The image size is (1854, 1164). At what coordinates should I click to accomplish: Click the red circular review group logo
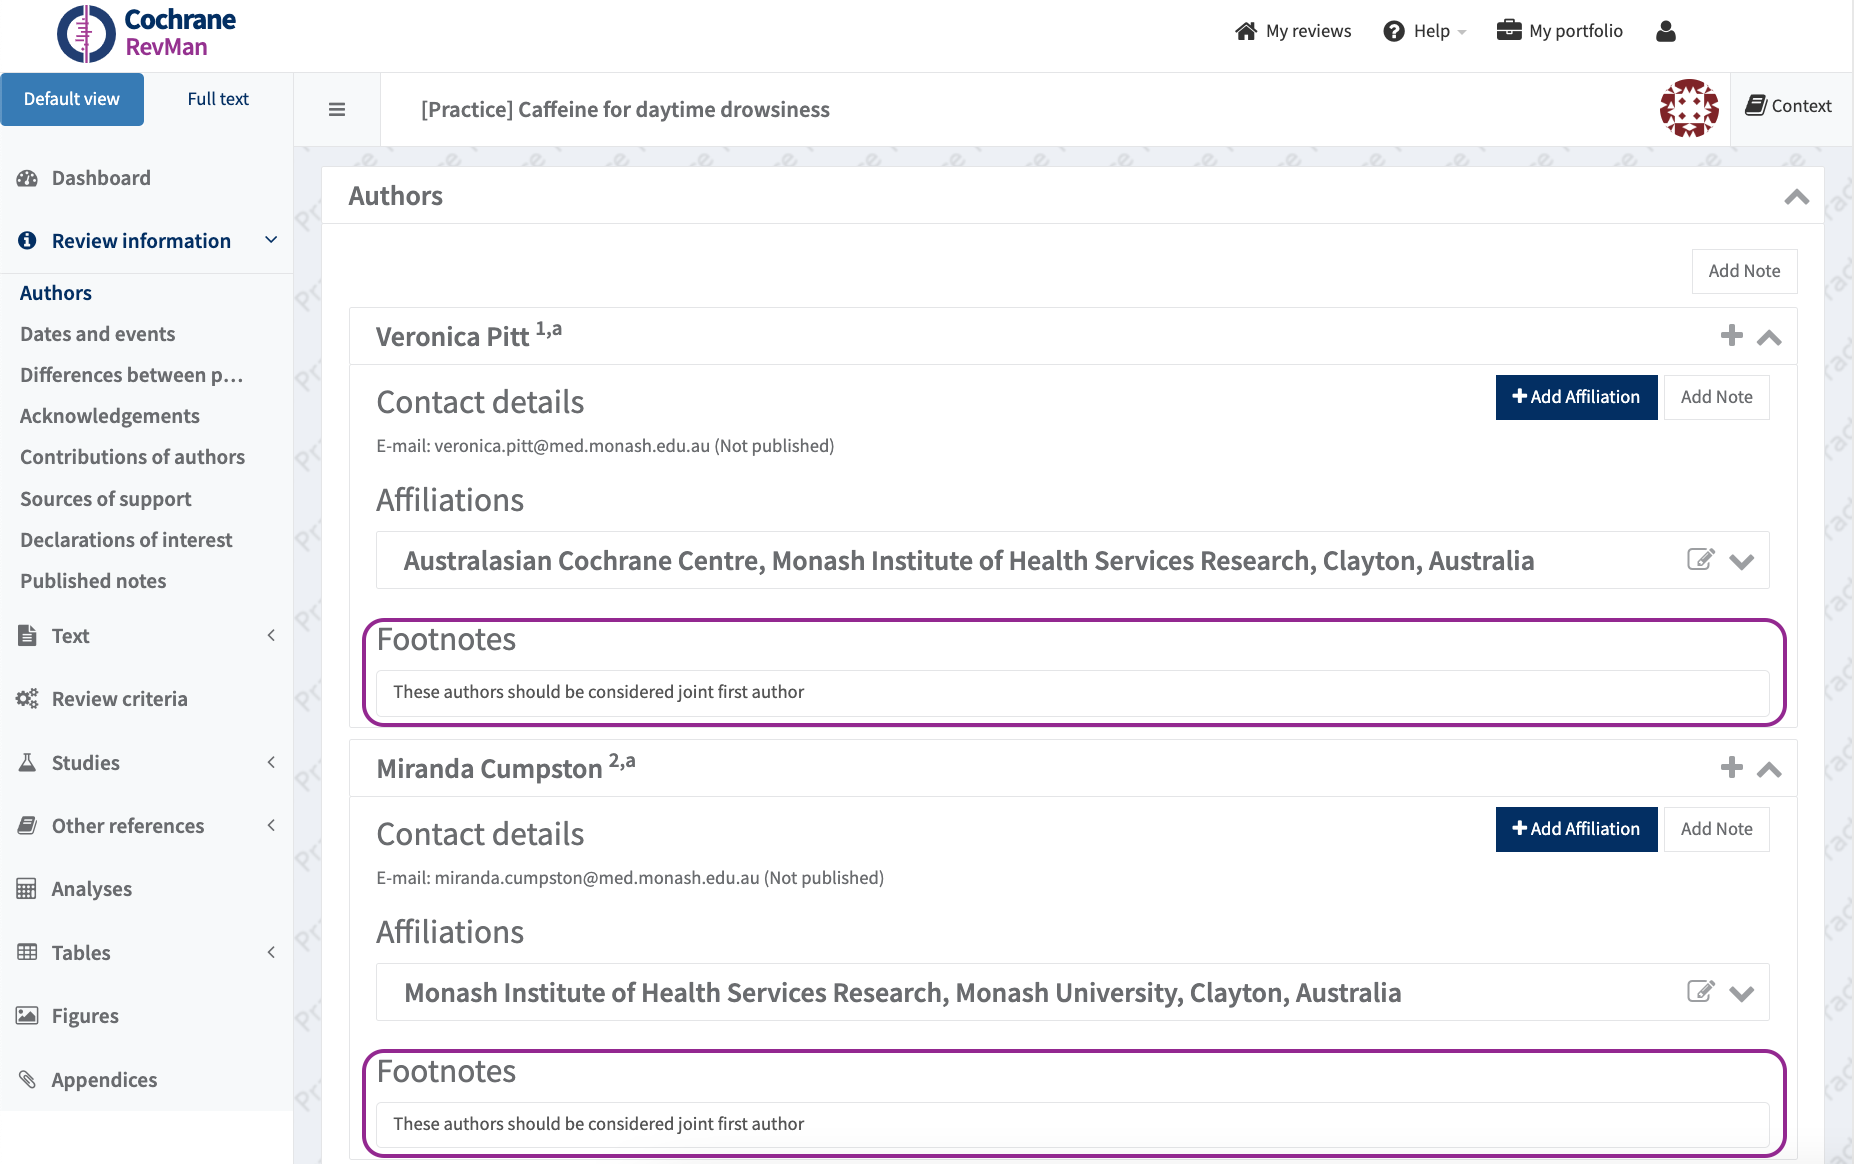[1689, 108]
